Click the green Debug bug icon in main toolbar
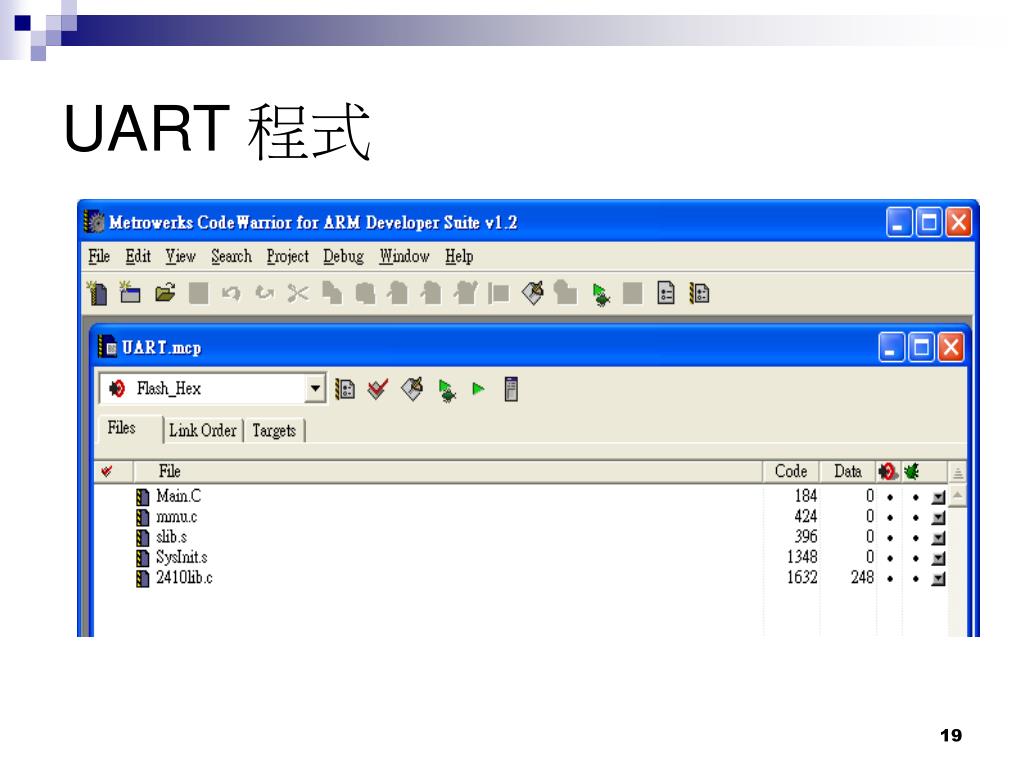 click(x=601, y=295)
